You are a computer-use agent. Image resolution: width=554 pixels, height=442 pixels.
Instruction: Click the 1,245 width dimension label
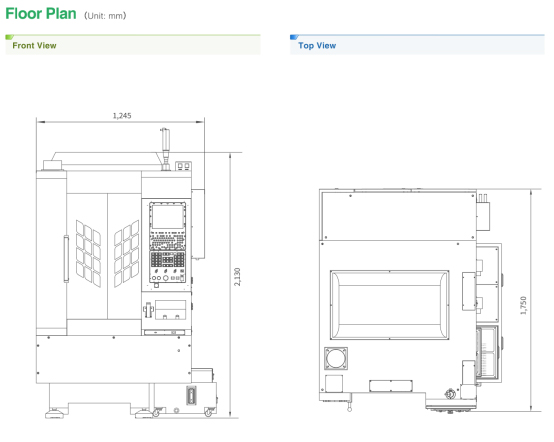coord(122,116)
